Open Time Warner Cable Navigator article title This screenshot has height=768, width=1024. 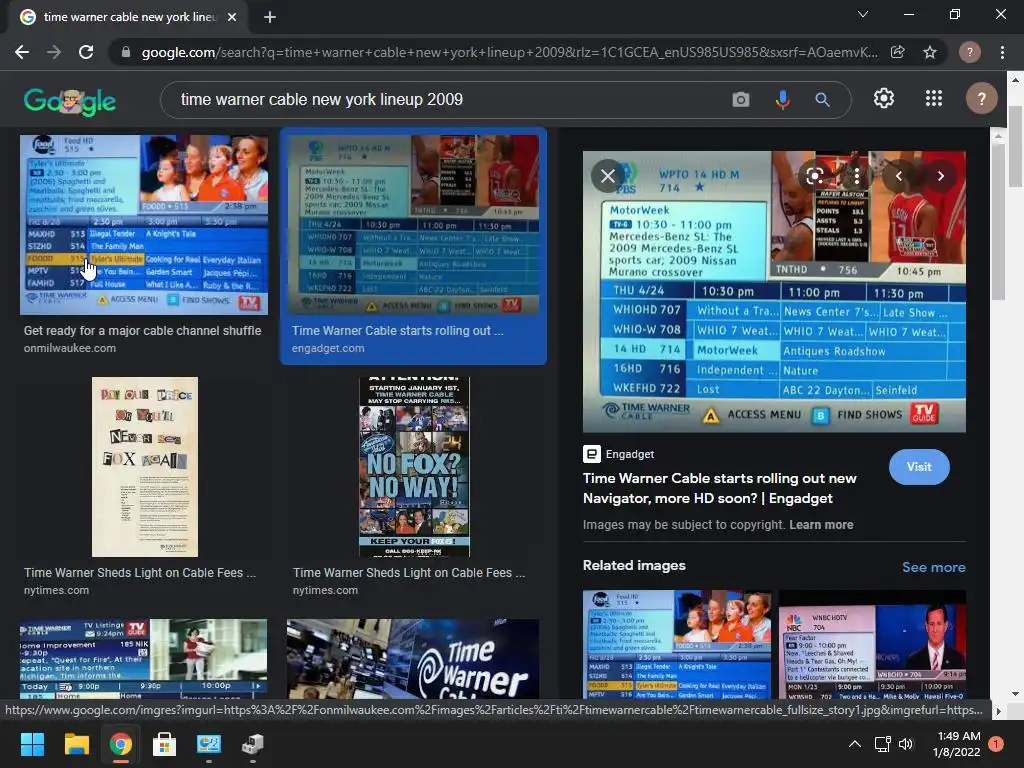(719, 488)
